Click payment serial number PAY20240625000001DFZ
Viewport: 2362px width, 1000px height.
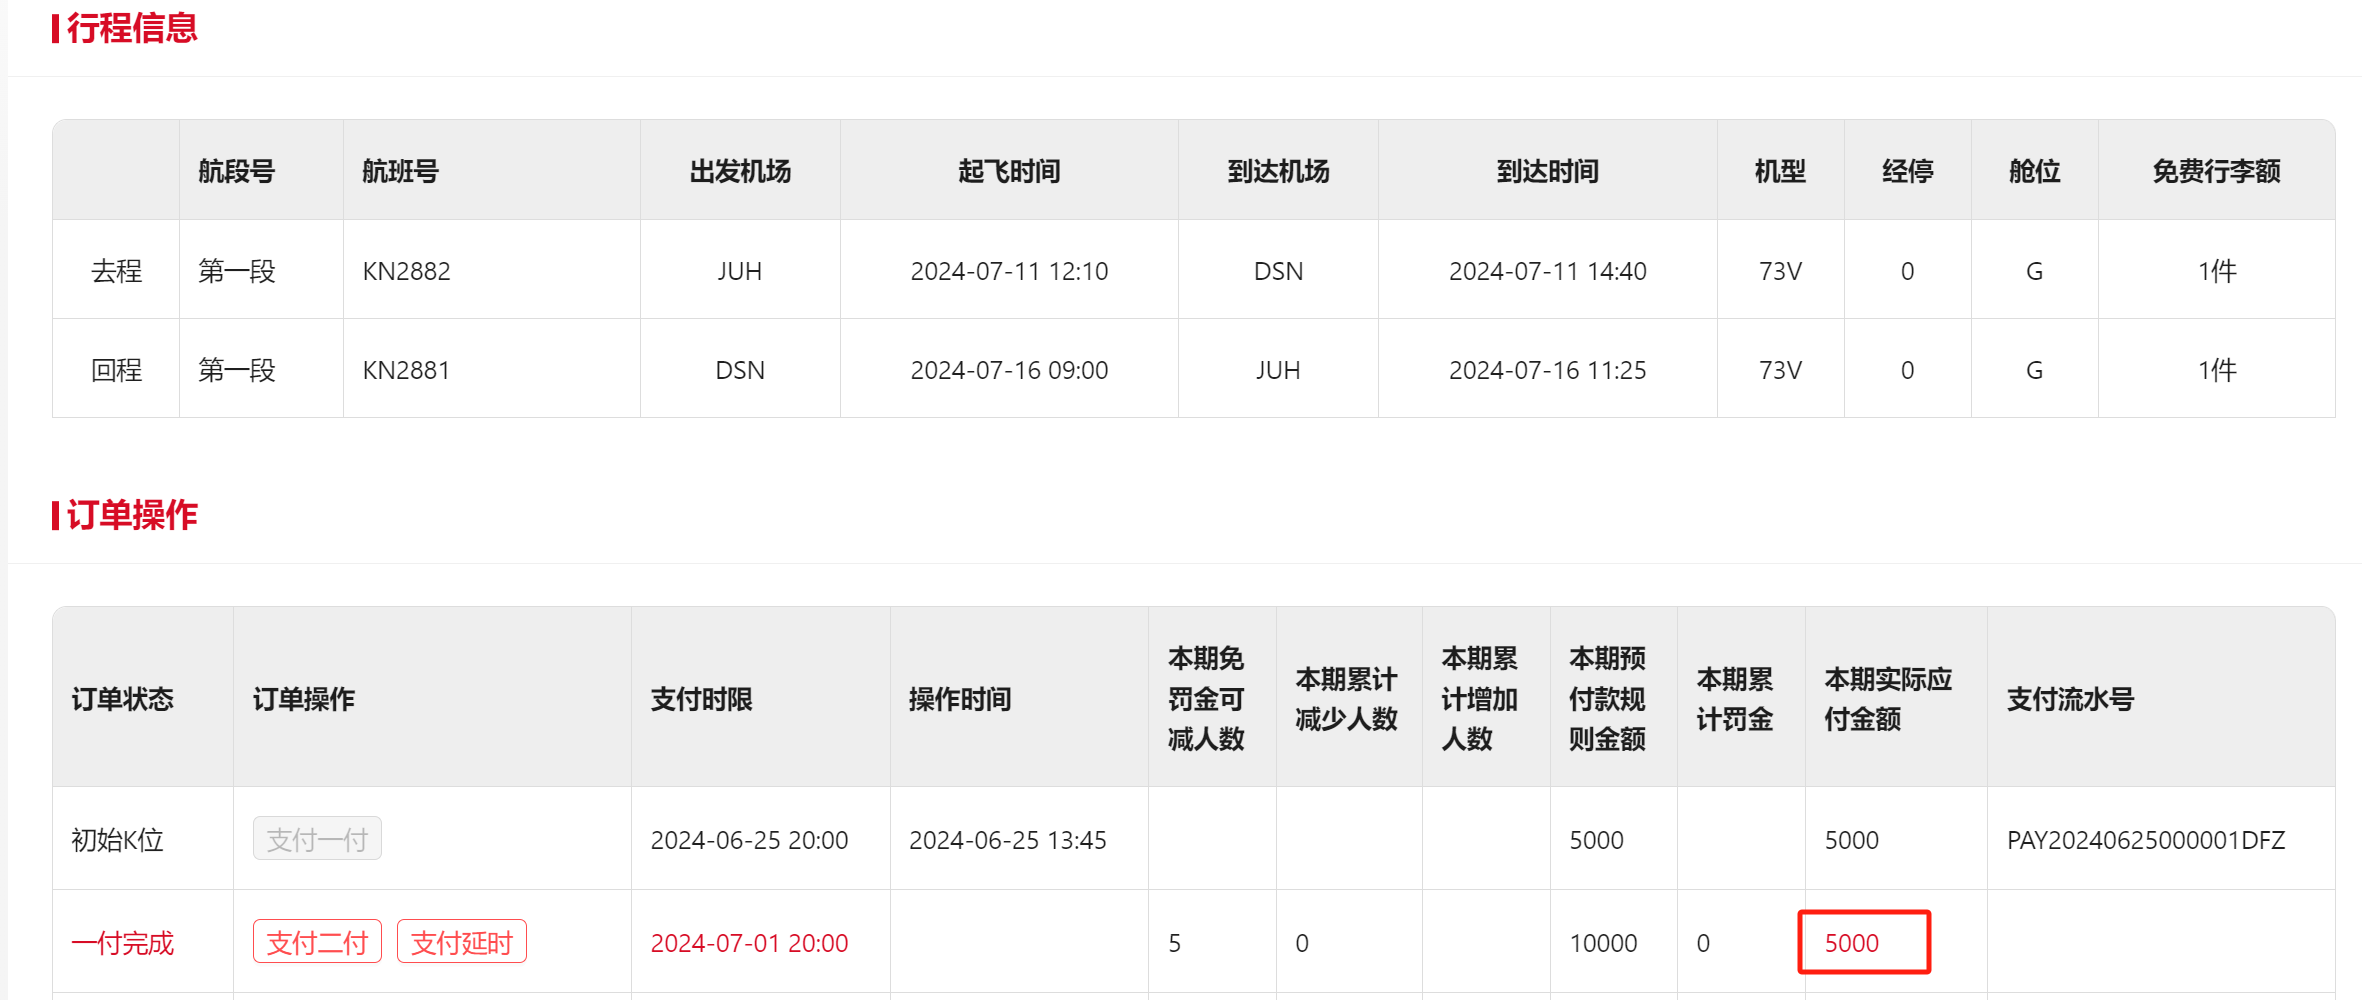2145,840
